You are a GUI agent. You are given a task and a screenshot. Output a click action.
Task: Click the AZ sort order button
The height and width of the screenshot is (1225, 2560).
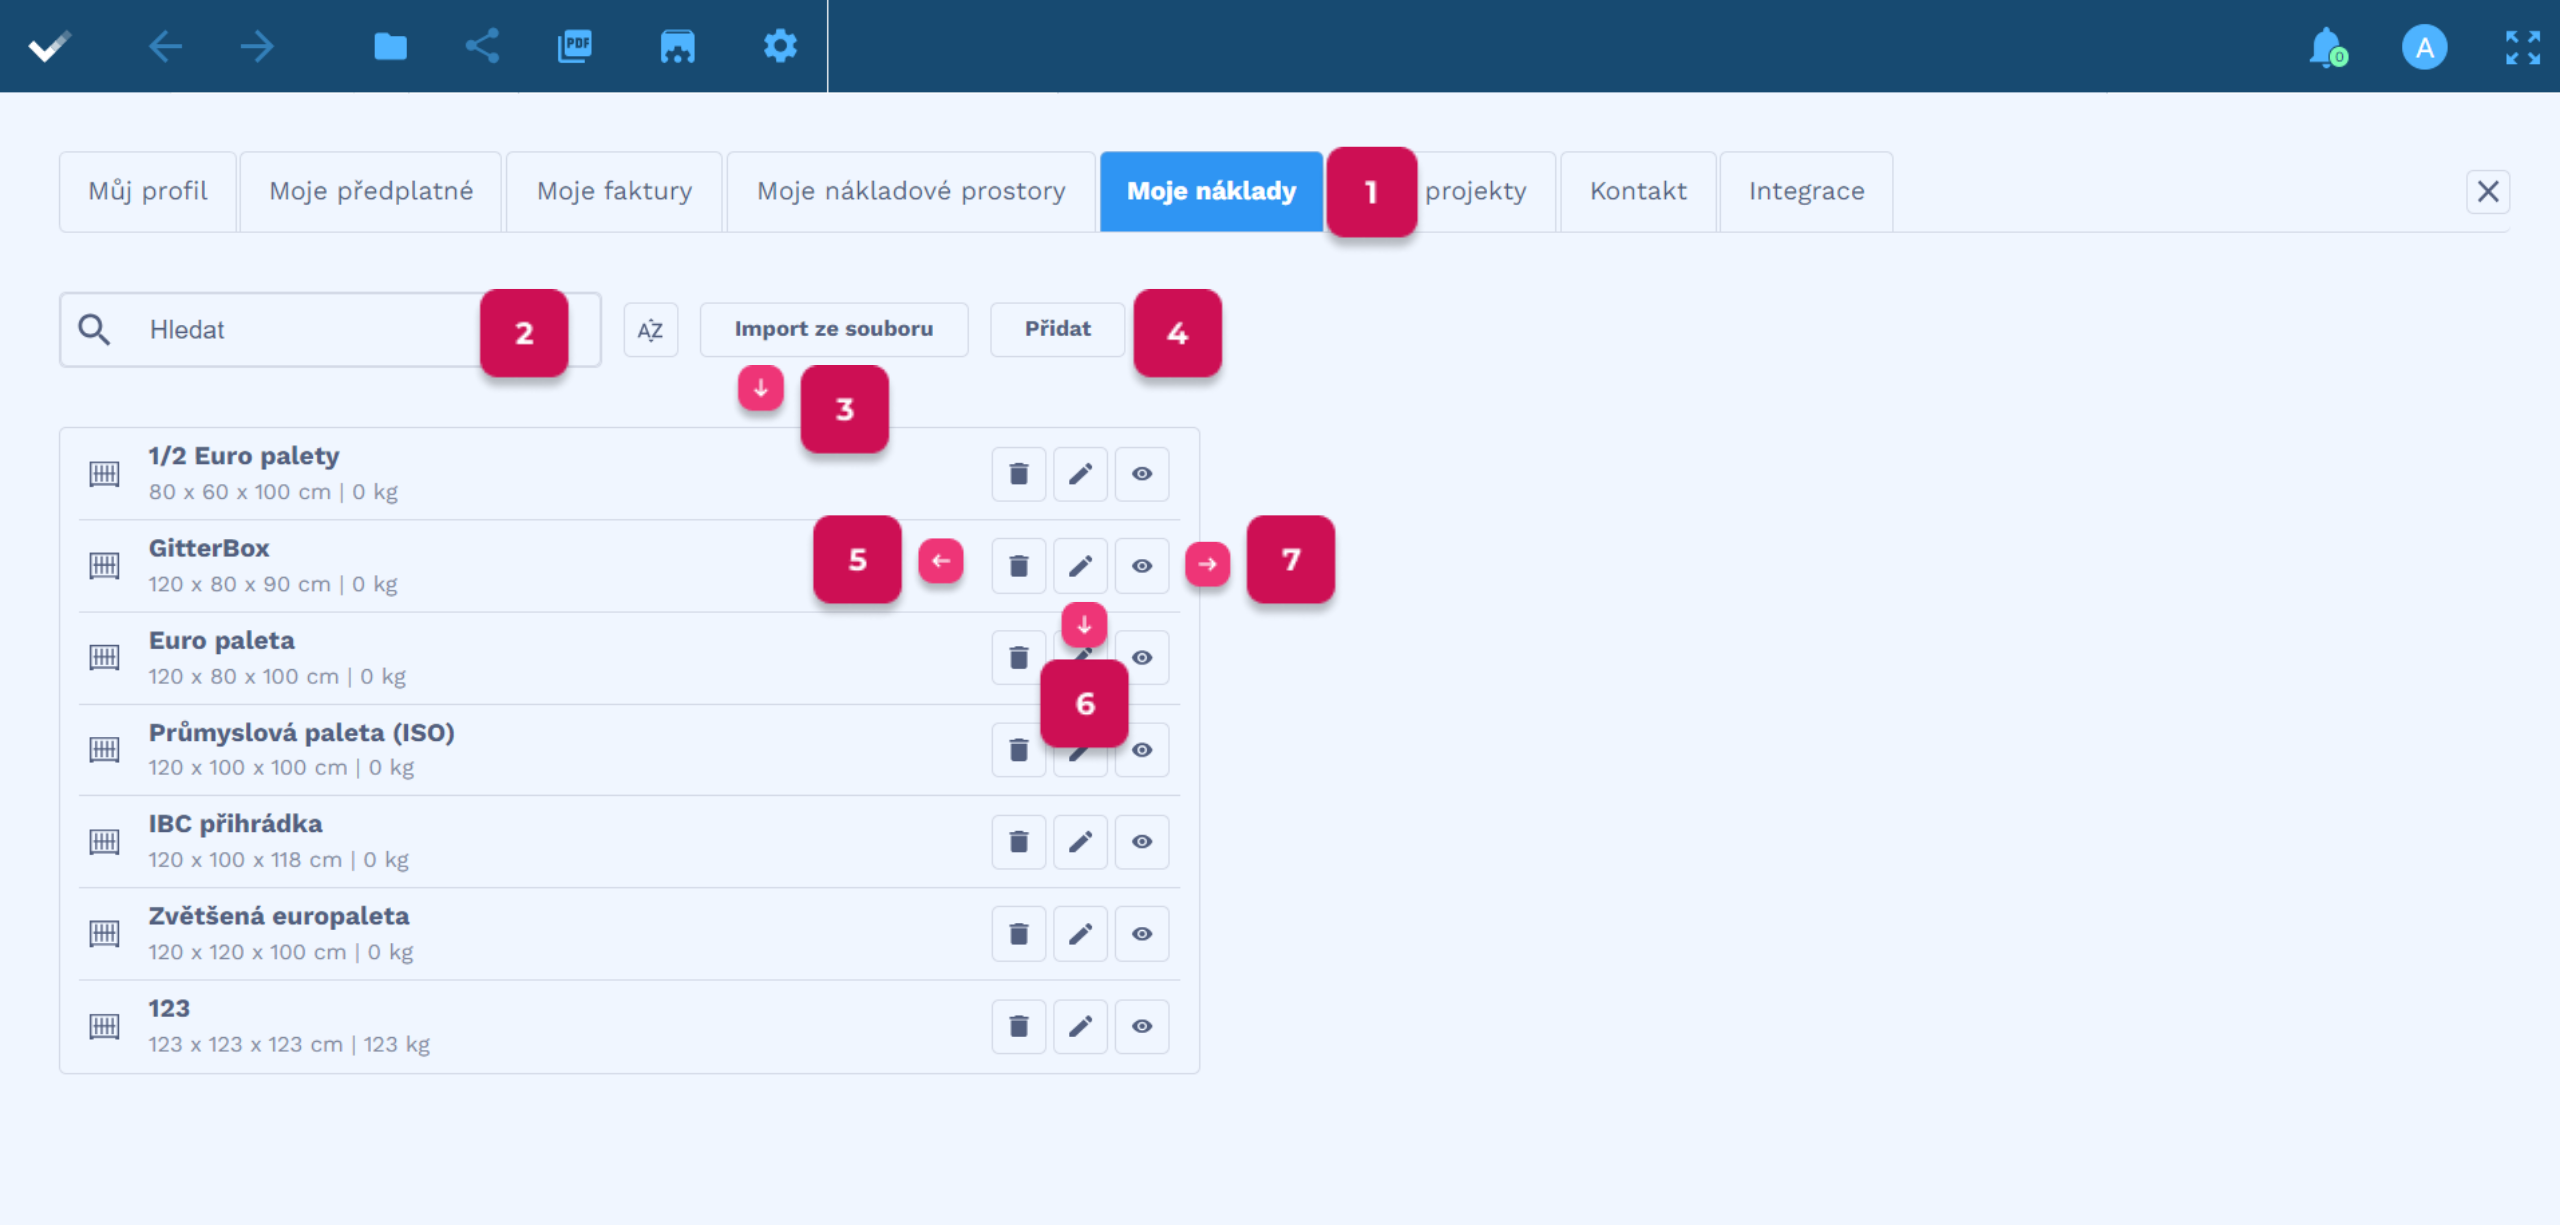click(x=650, y=330)
